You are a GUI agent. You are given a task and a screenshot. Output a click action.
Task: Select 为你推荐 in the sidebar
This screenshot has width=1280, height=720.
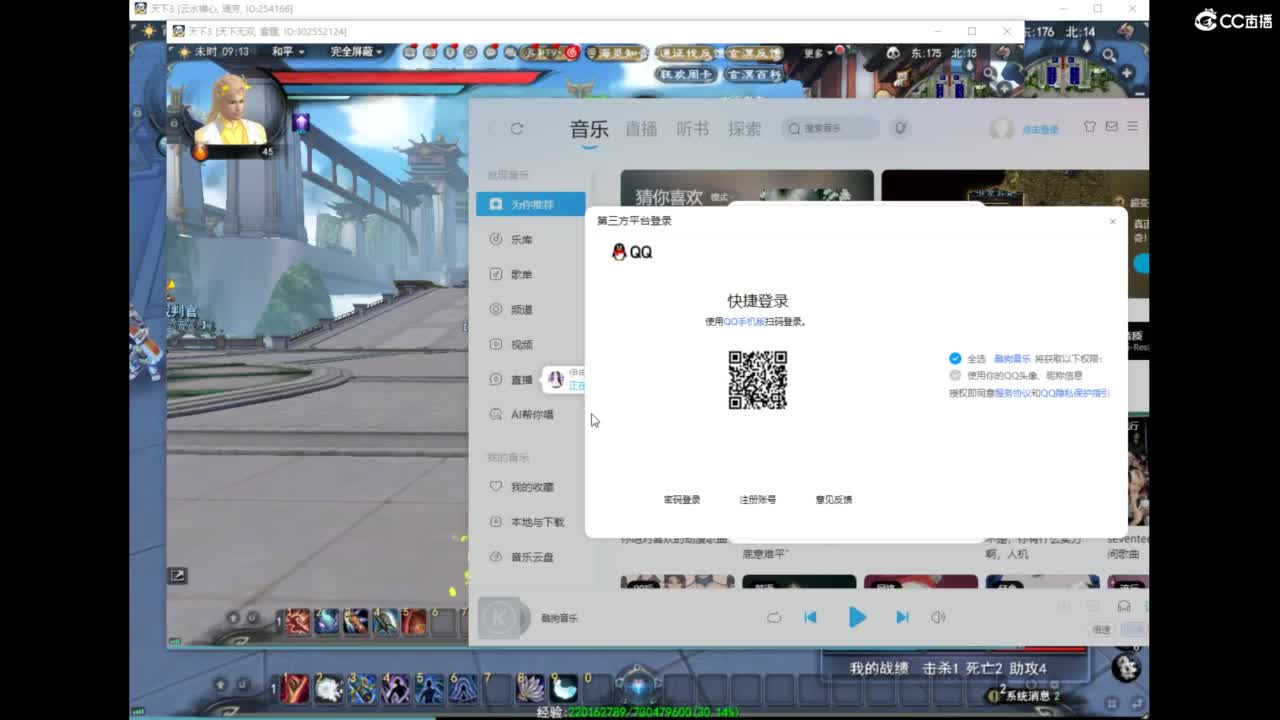point(531,204)
